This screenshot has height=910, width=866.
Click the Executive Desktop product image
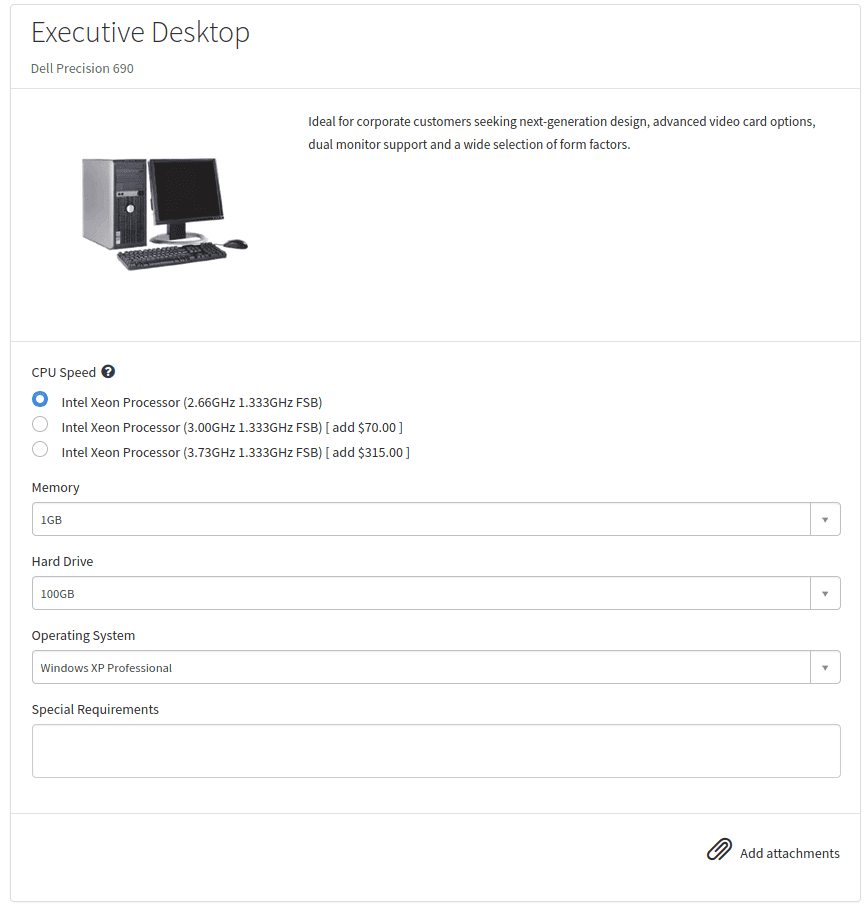(165, 212)
